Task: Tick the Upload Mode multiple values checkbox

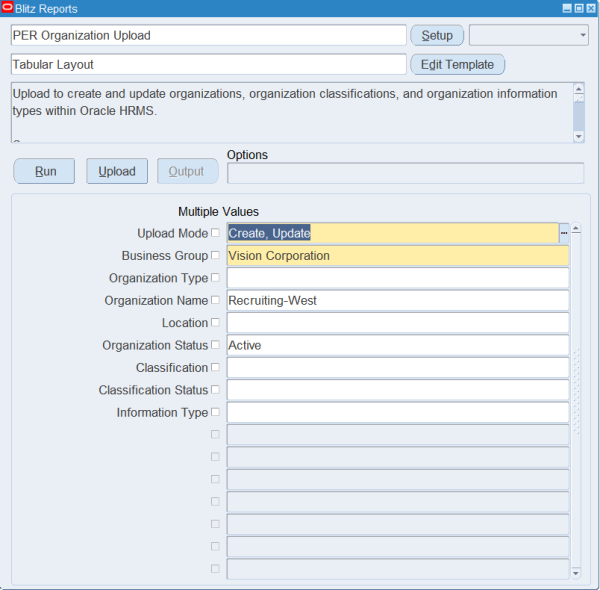Action: pos(215,233)
